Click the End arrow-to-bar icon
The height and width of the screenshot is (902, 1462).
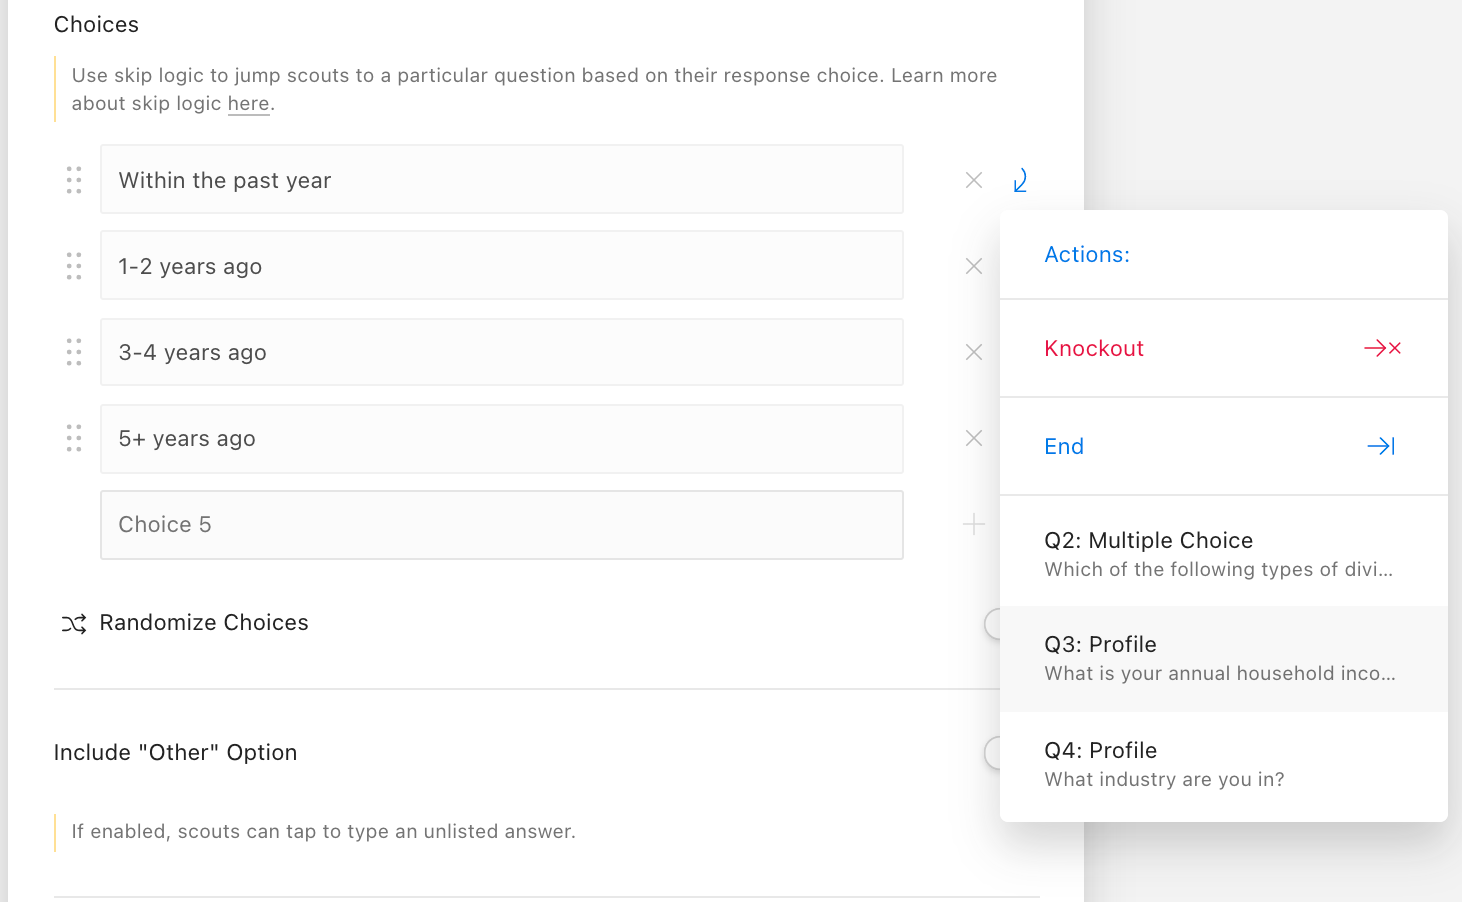(1381, 446)
